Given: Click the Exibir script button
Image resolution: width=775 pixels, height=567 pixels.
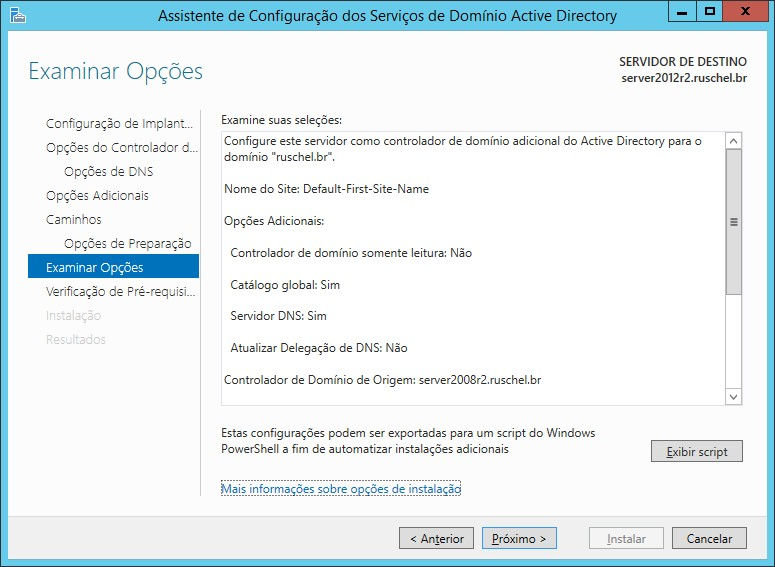Looking at the screenshot, I should (x=696, y=451).
